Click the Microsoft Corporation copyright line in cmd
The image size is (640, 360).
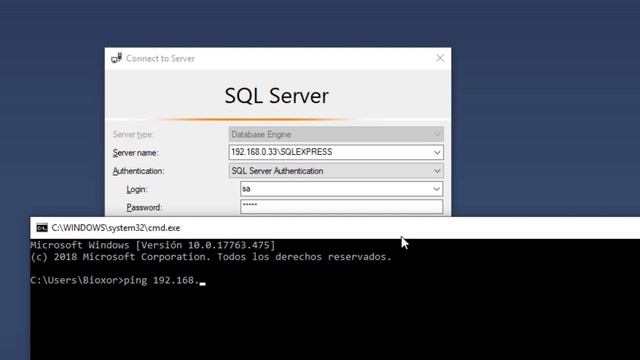211,257
